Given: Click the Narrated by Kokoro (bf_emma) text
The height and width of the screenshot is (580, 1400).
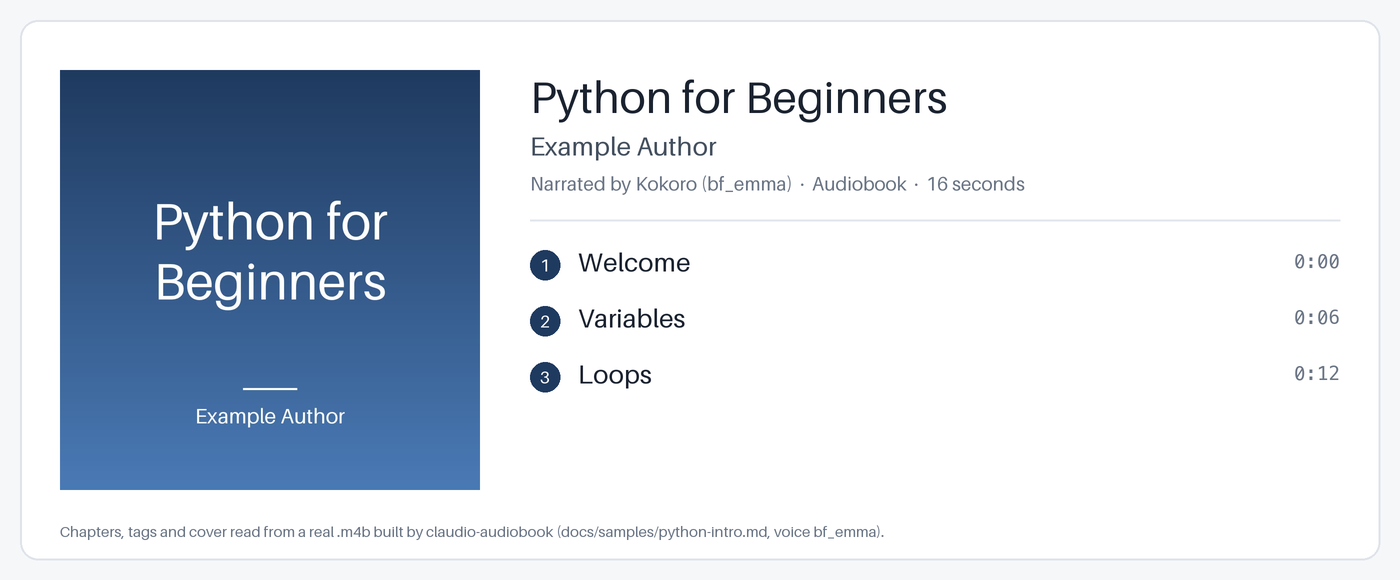Looking at the screenshot, I should click(661, 184).
